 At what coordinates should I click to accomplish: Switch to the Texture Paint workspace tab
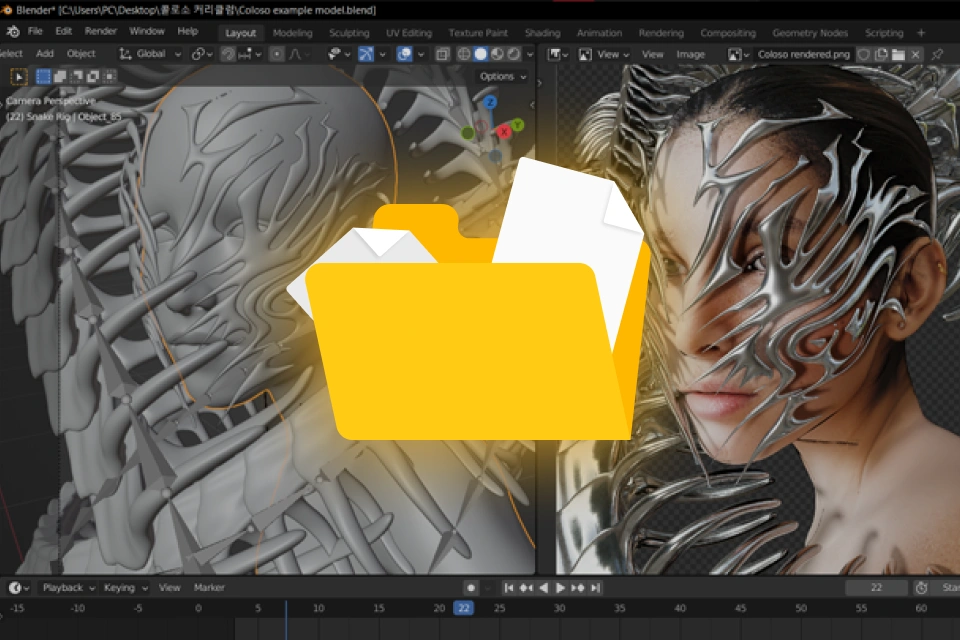(x=478, y=33)
